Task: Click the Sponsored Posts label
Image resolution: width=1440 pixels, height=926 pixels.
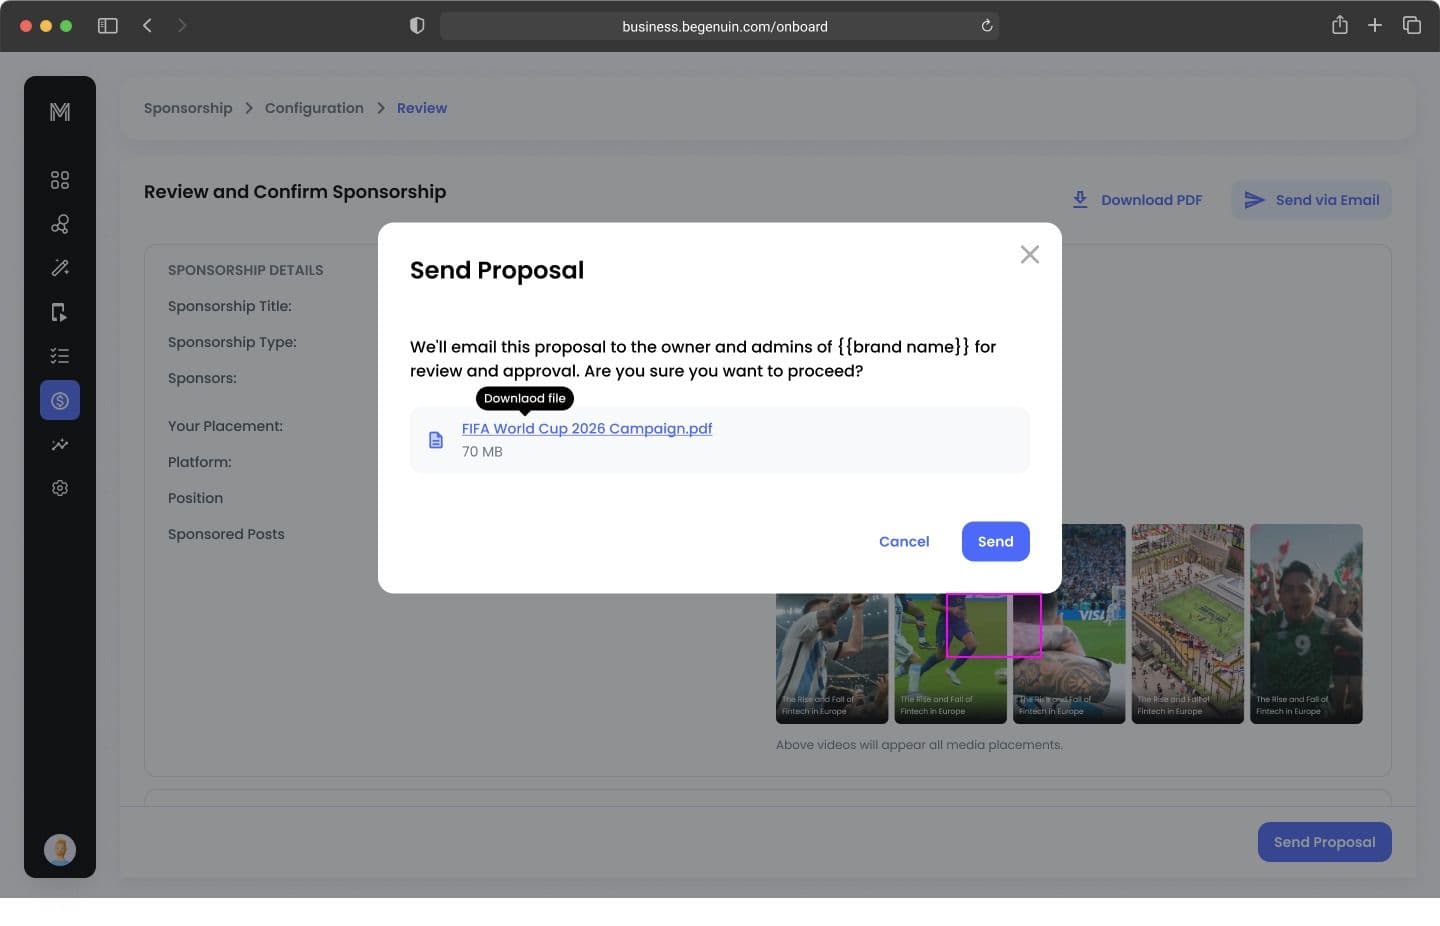Action: [x=226, y=534]
